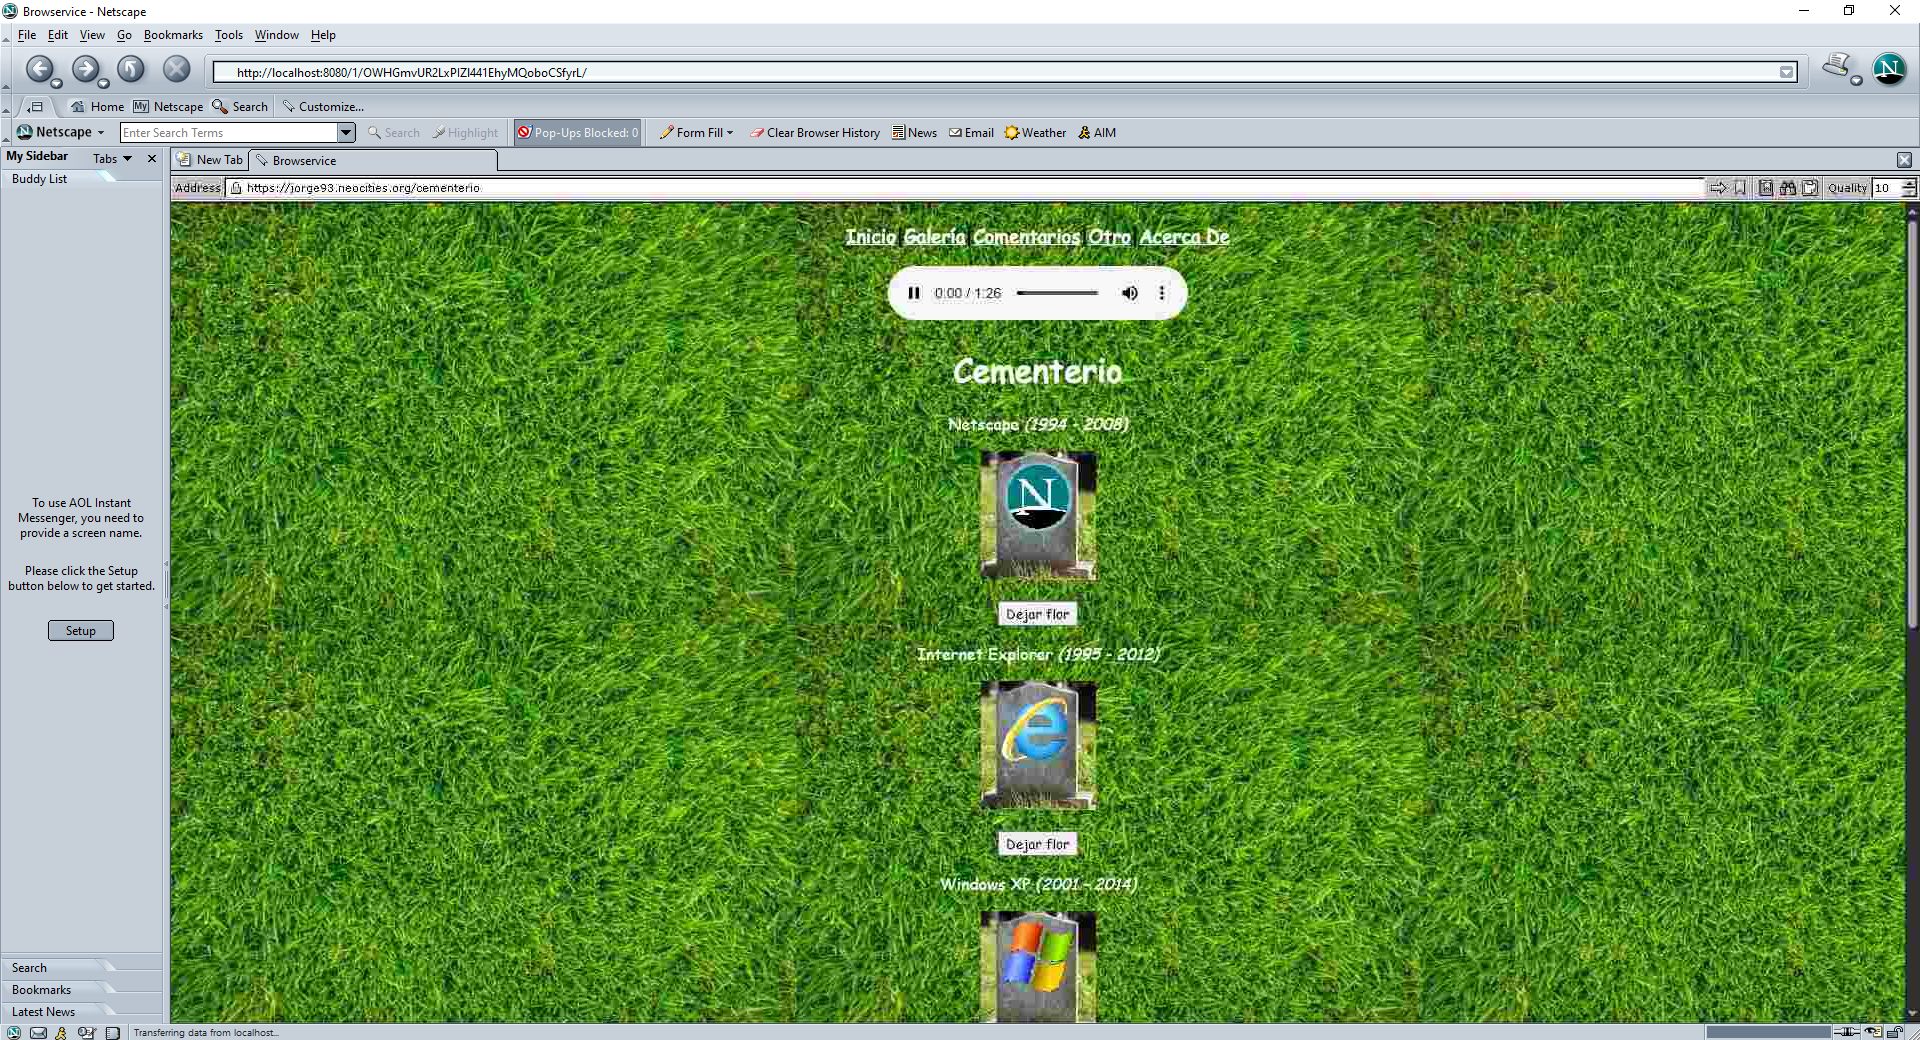Image resolution: width=1920 pixels, height=1040 pixels.
Task: Switch to the New Tab tab
Action: coord(209,160)
